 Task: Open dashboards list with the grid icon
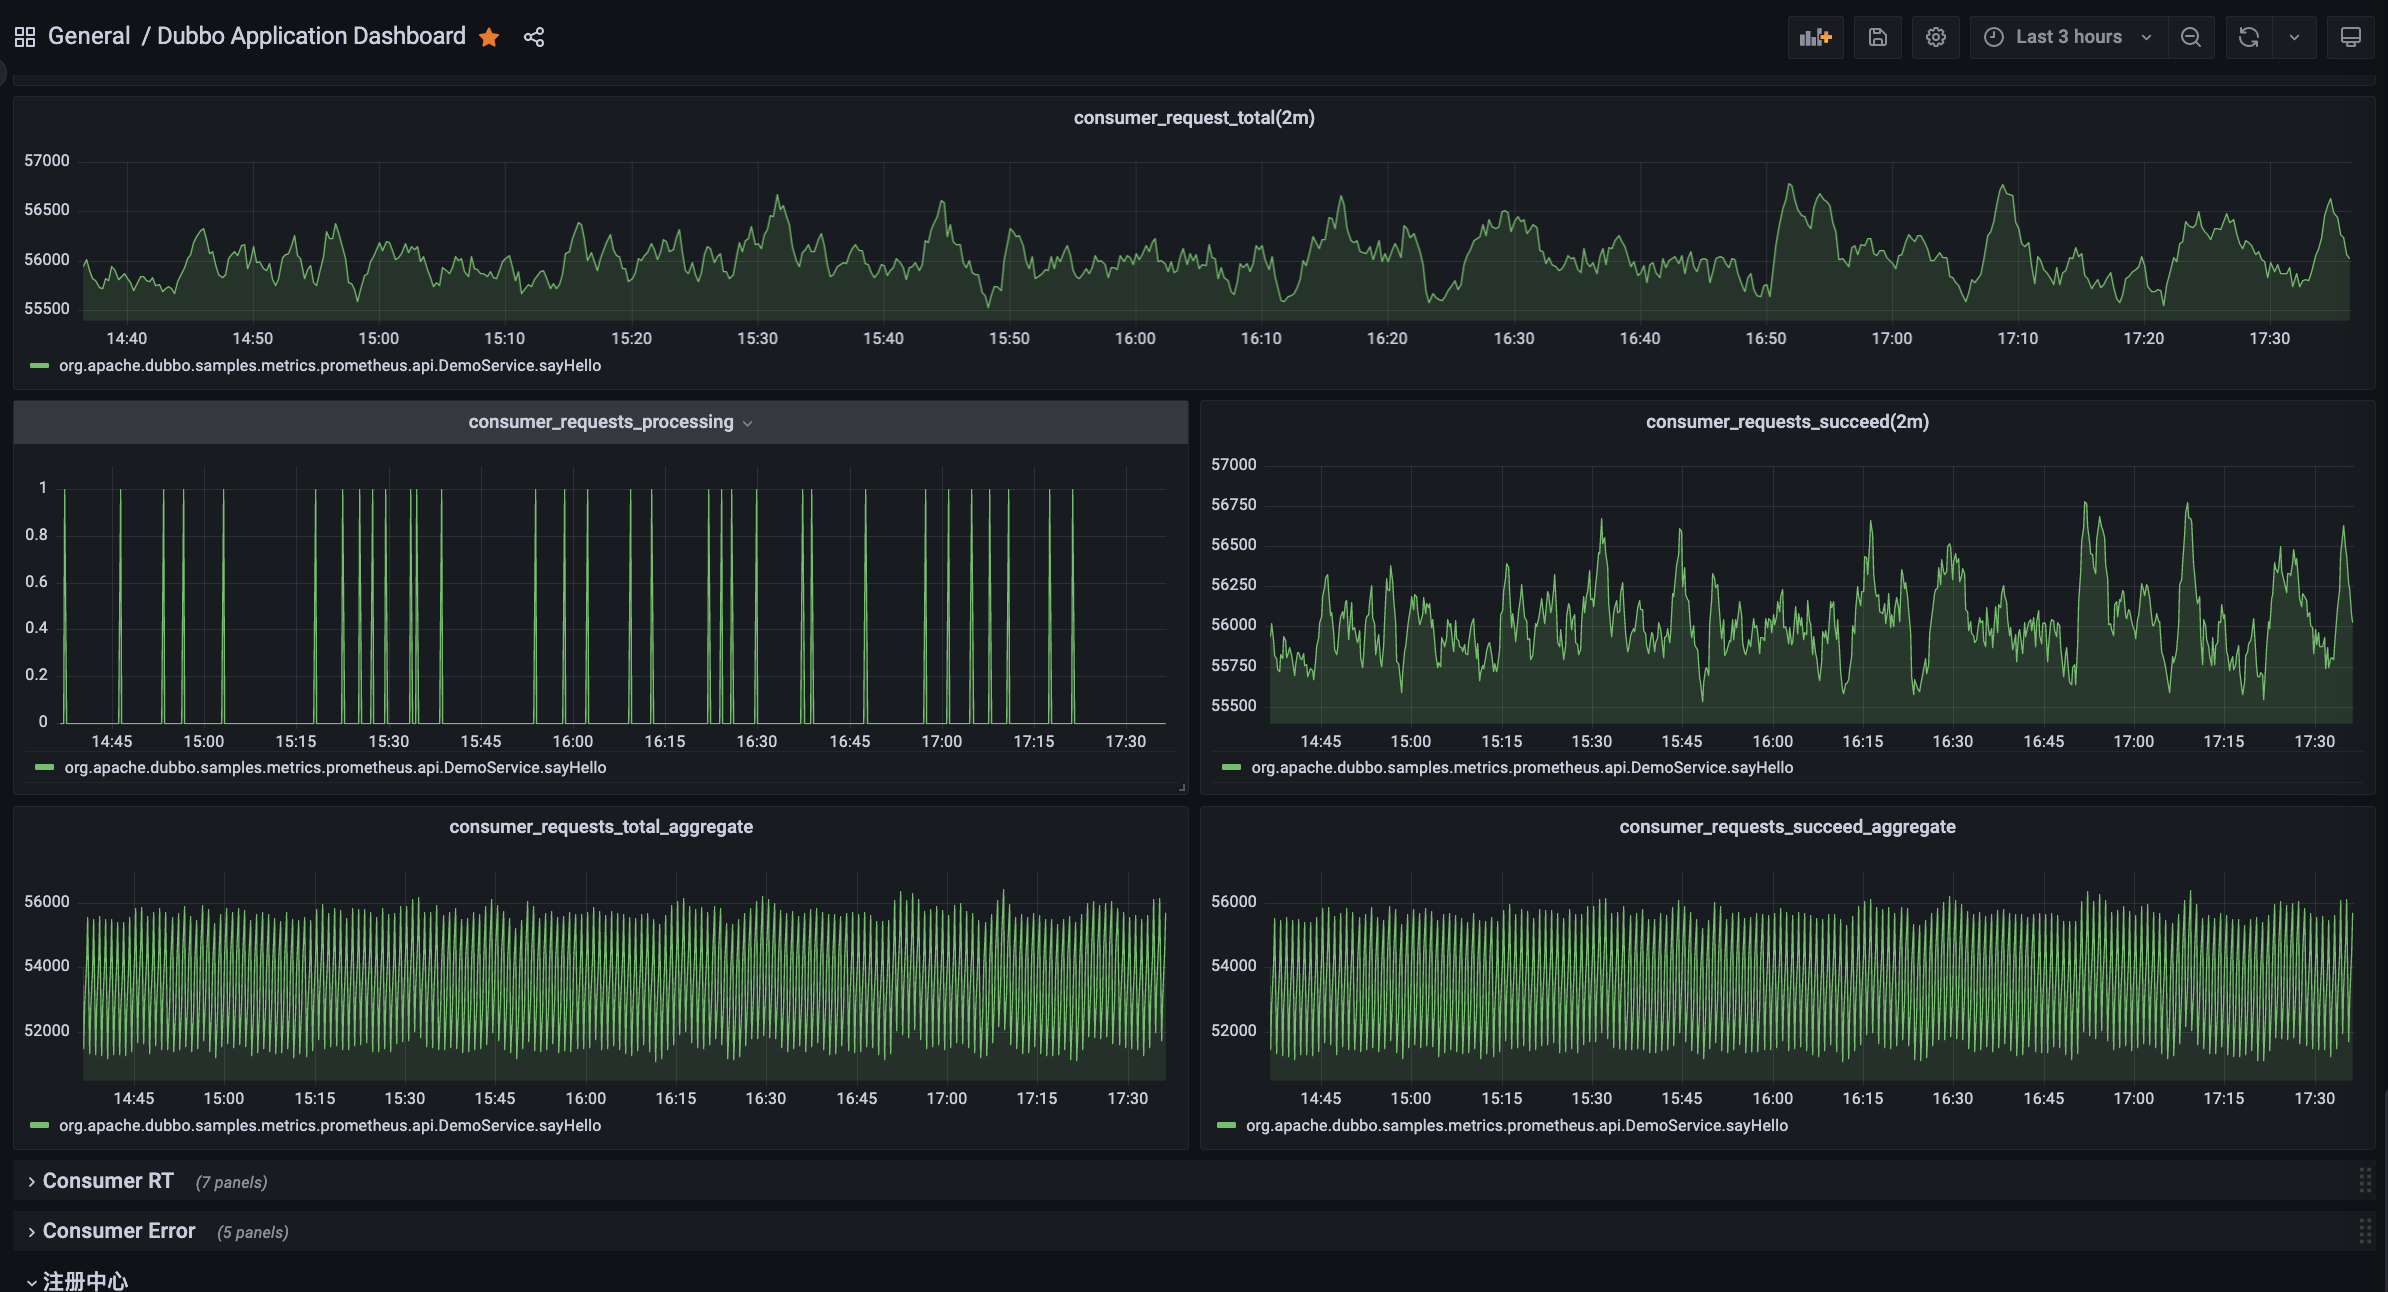(25, 36)
